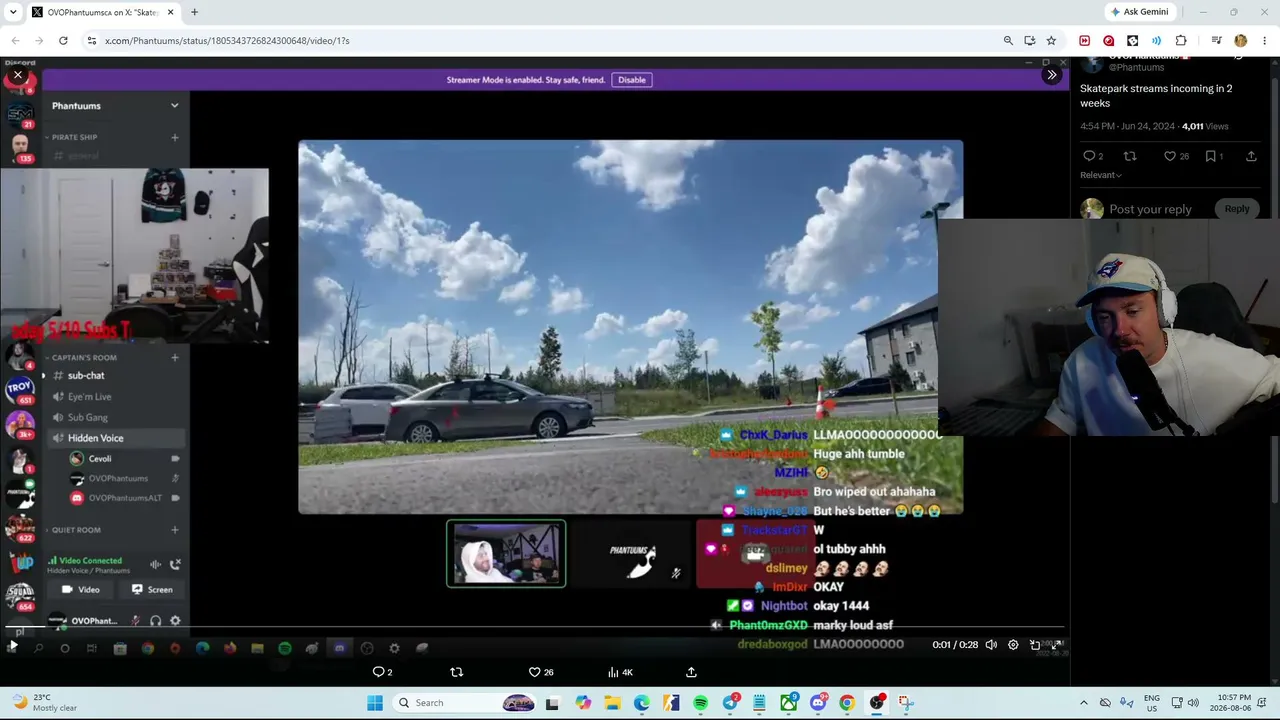Share Screen in Discord voice panel
Screen dimensions: 1280x720
tap(152, 590)
